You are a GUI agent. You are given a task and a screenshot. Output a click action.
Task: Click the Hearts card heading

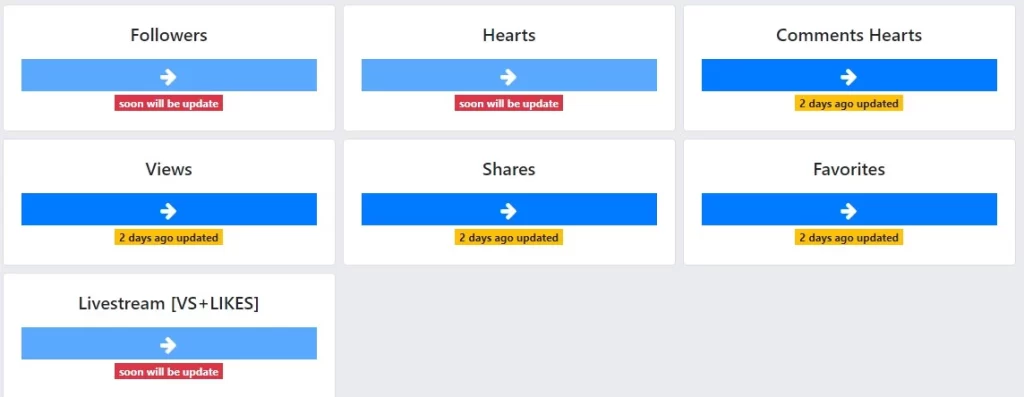coord(509,35)
